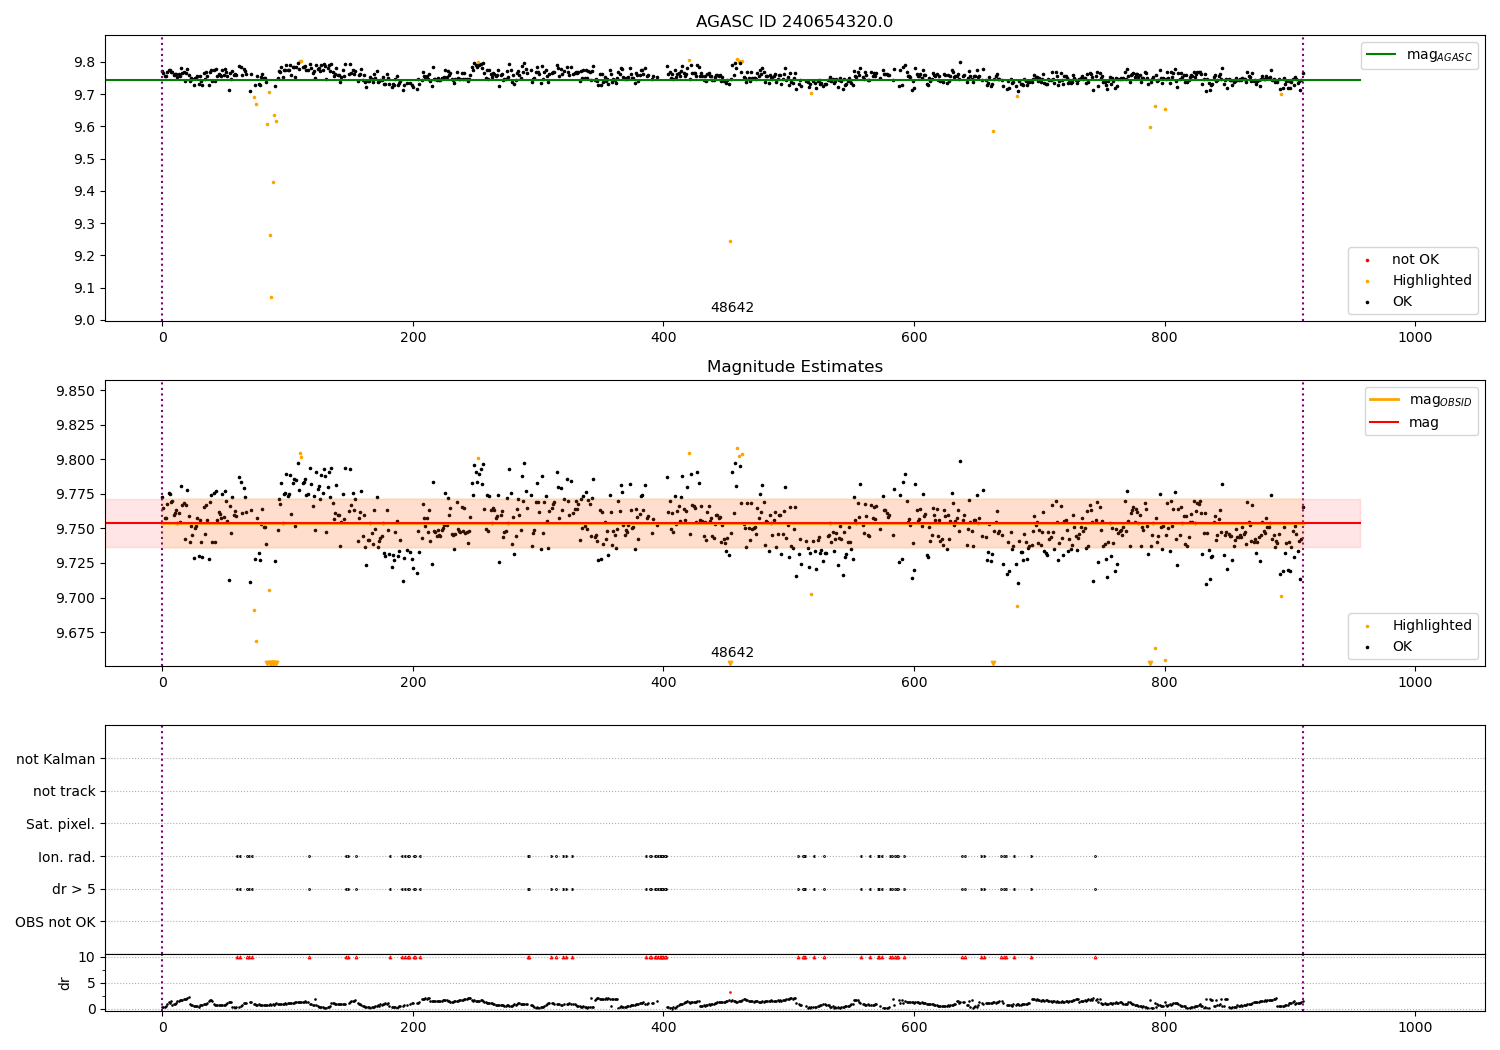Click the 9.800 y-axis tick label
This screenshot has height=1050, width=1500.
pos(75,460)
